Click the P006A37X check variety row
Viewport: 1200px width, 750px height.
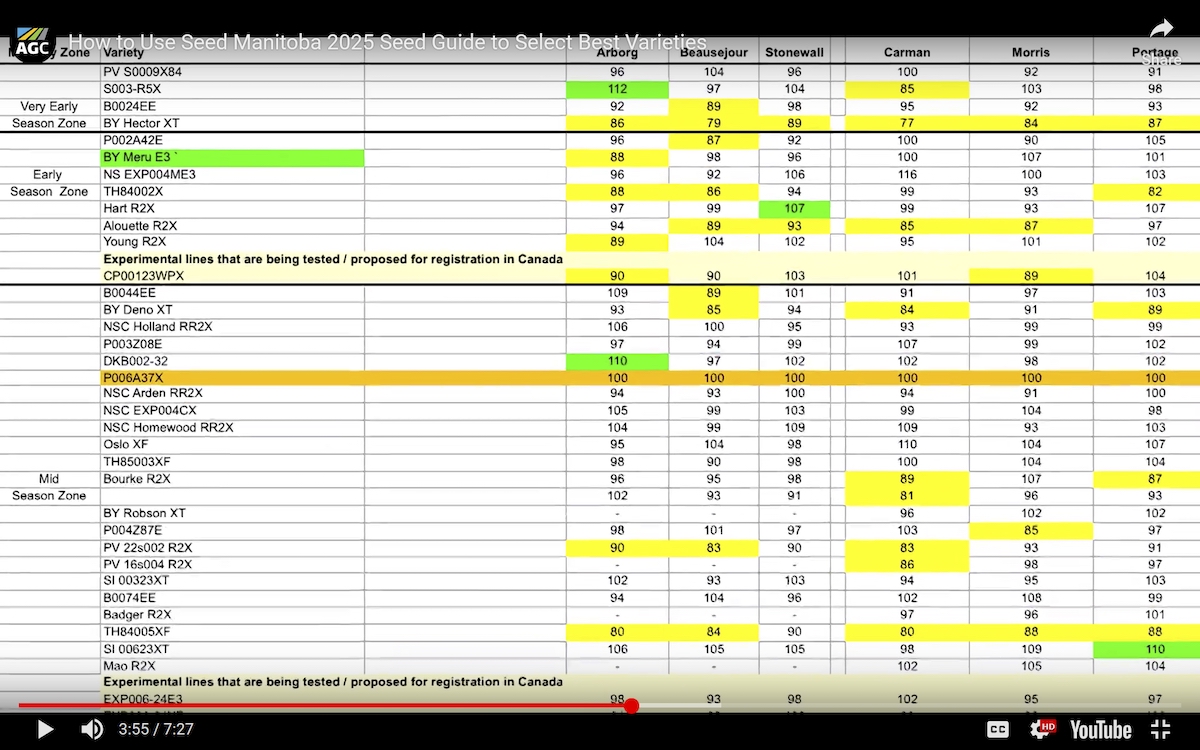[600, 377]
